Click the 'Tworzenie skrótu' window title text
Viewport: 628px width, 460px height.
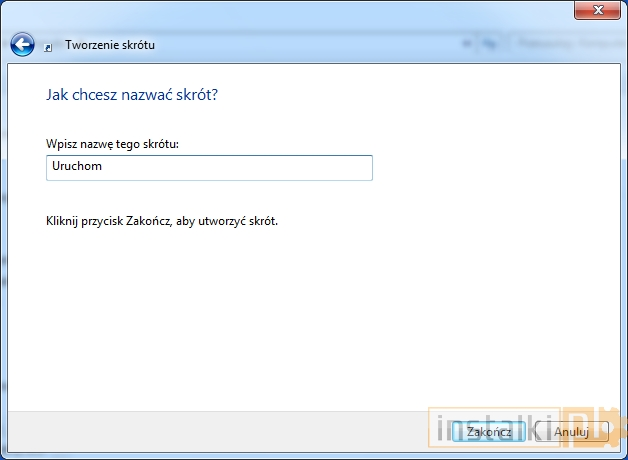[x=110, y=45]
